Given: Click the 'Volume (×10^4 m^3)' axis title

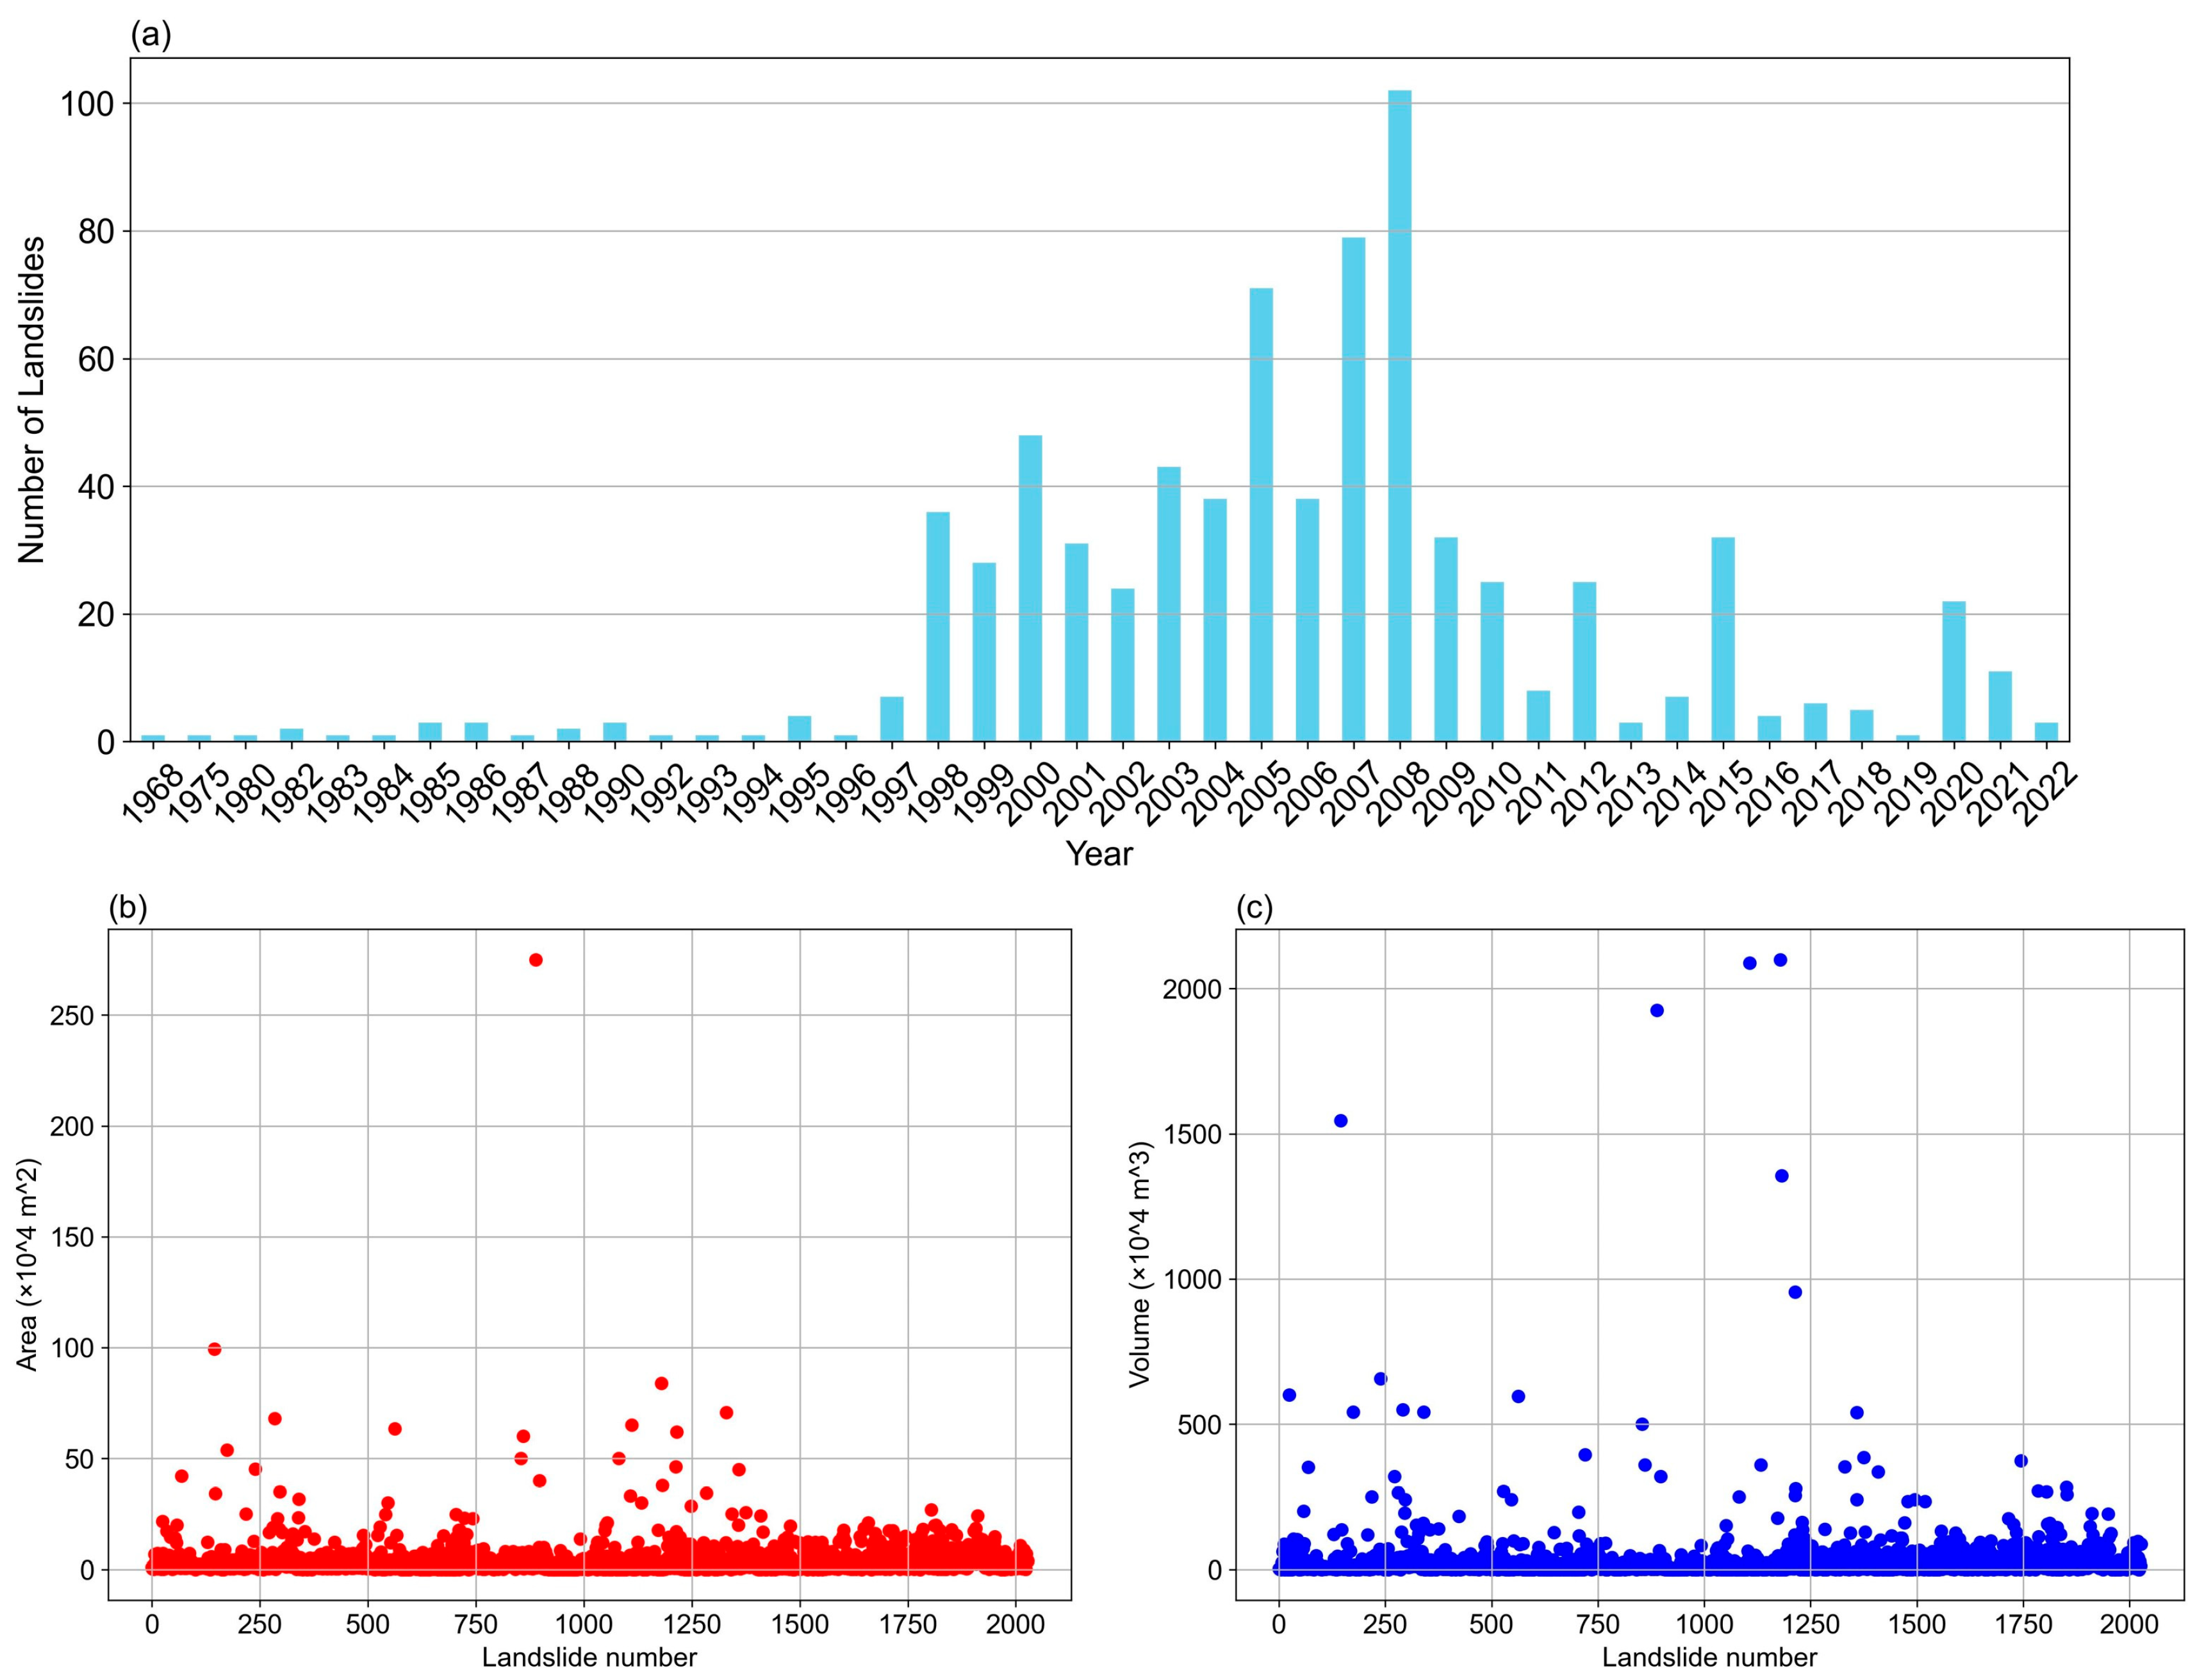Looking at the screenshot, I should (x=1139, y=1264).
